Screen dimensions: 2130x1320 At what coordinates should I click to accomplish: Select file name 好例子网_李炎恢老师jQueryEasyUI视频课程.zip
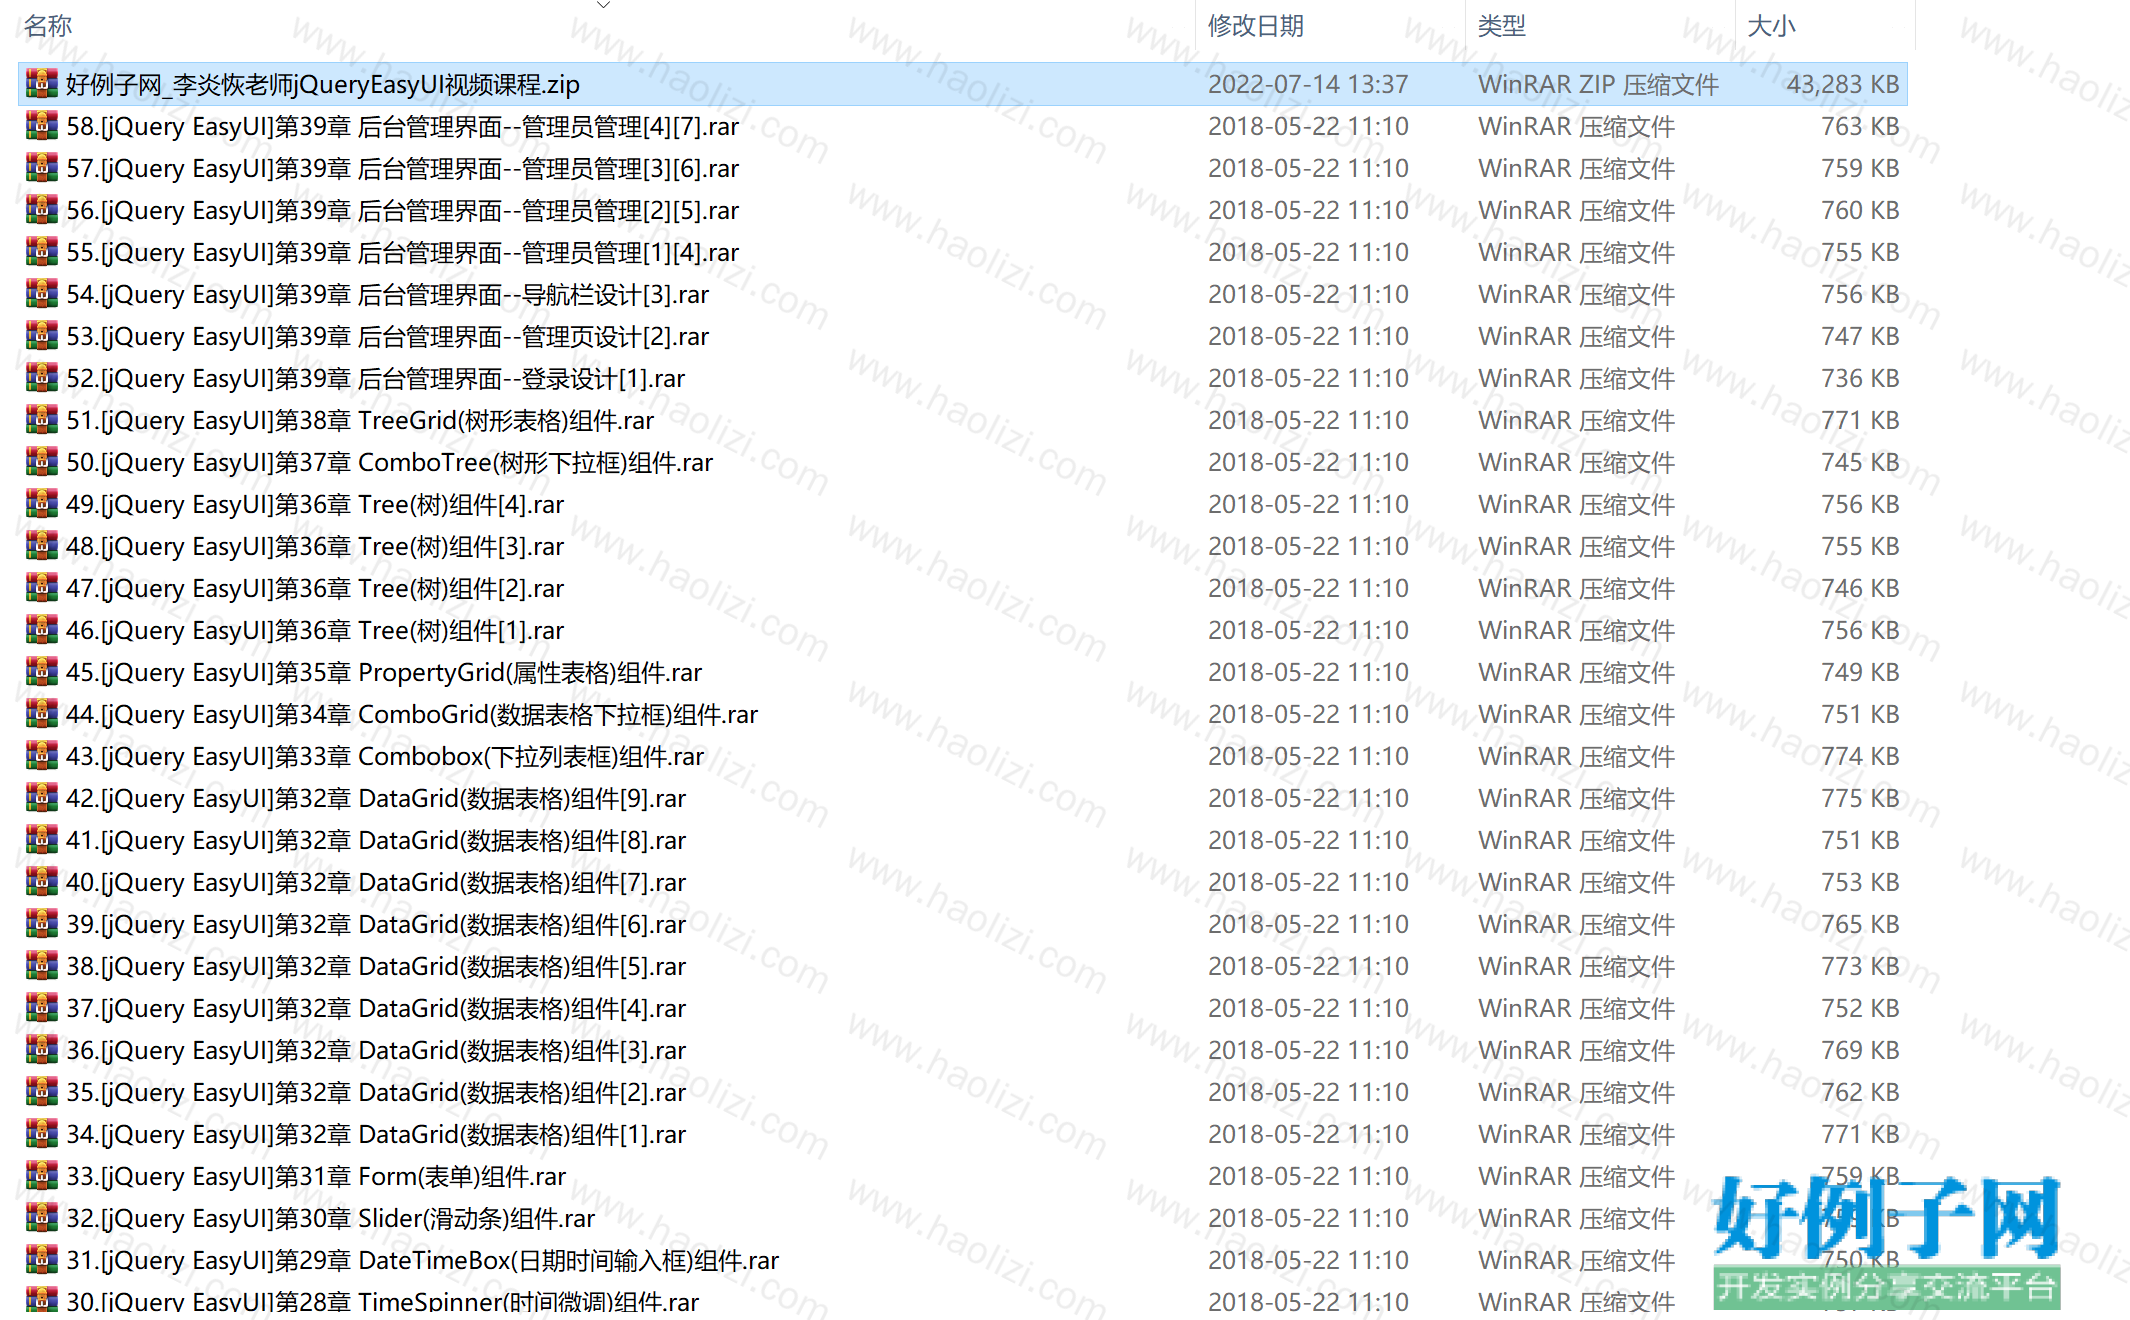click(323, 84)
